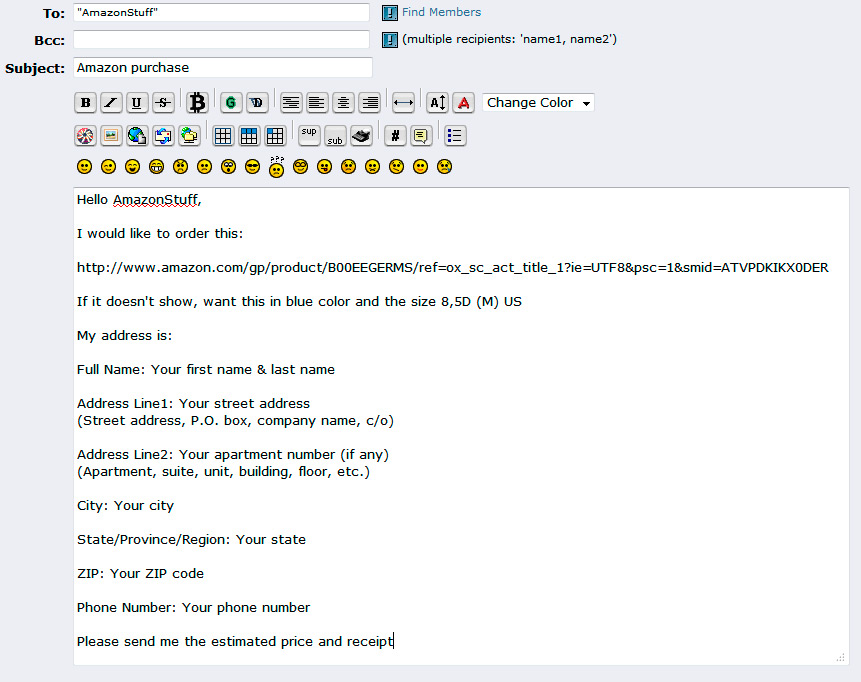
Task: Insert the cool sunglasses emoticon
Action: point(253,167)
